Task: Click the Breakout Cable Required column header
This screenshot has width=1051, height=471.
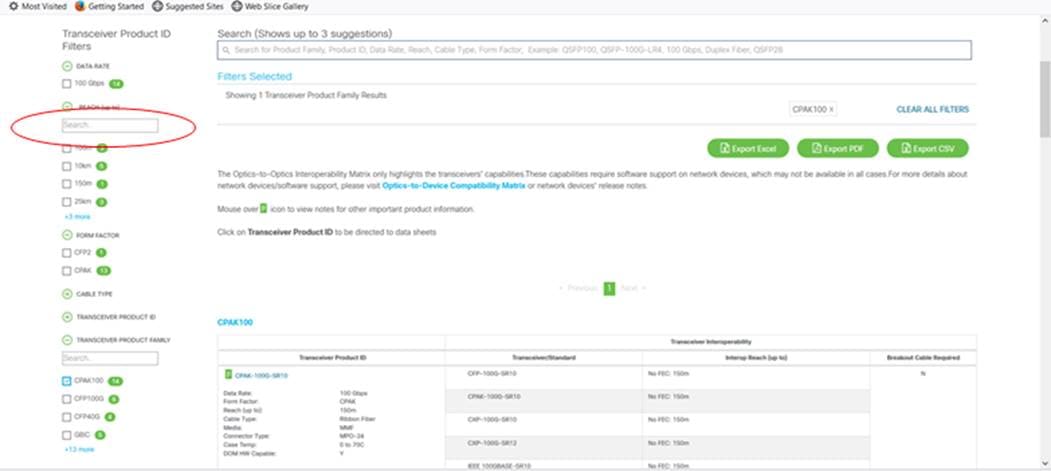Action: (923, 358)
